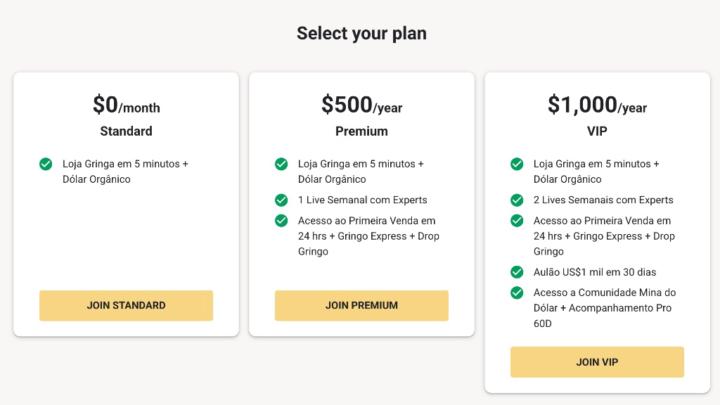Click the Premium checkmark beside Loja Gringa
The image size is (720, 405).
click(x=281, y=164)
